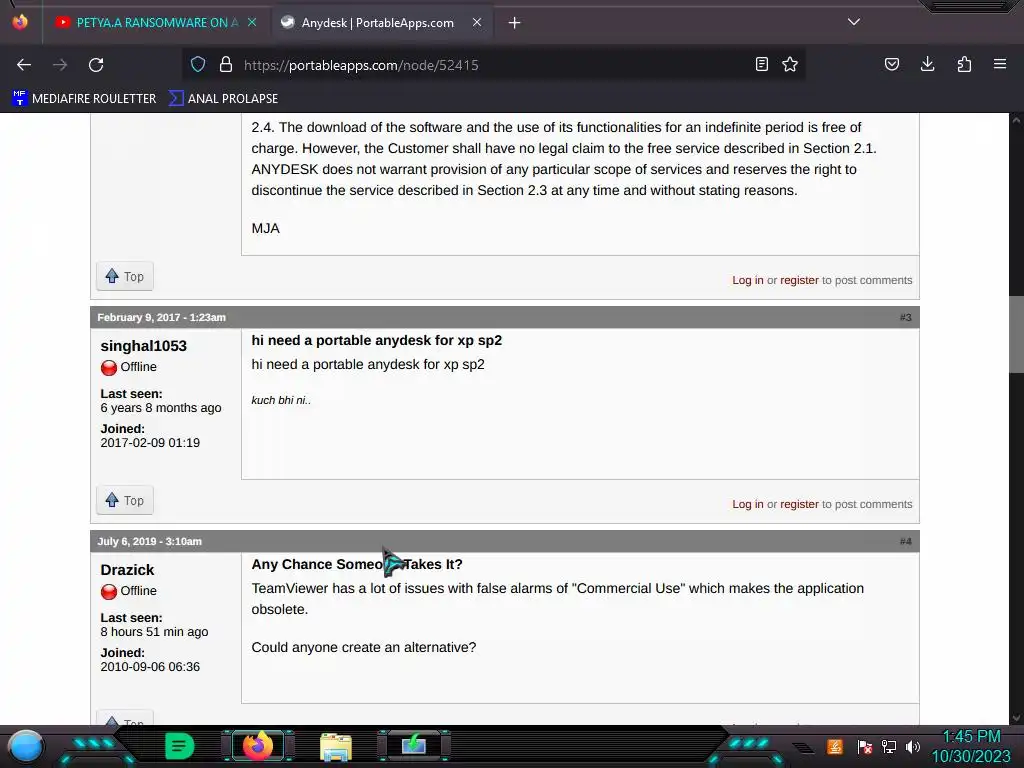Screen dimensions: 1024x768
Task: Click Log in link under comment #3
Action: coord(748,504)
